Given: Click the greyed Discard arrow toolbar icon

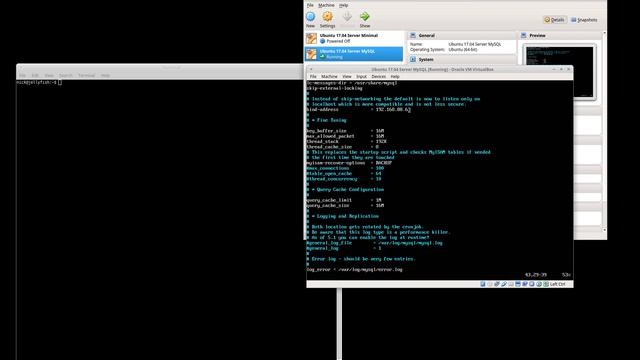Looking at the screenshot, I should pos(347,17).
